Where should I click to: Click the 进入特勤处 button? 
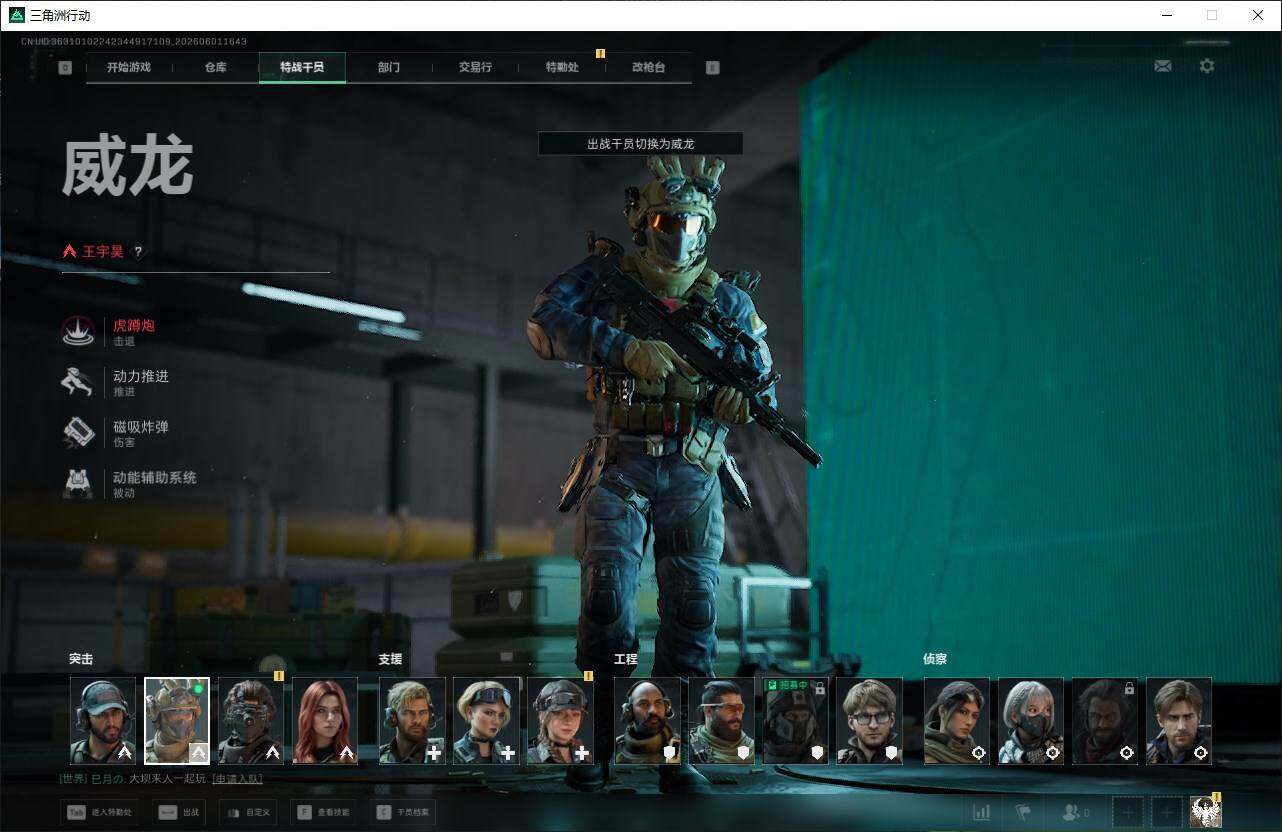tap(99, 812)
